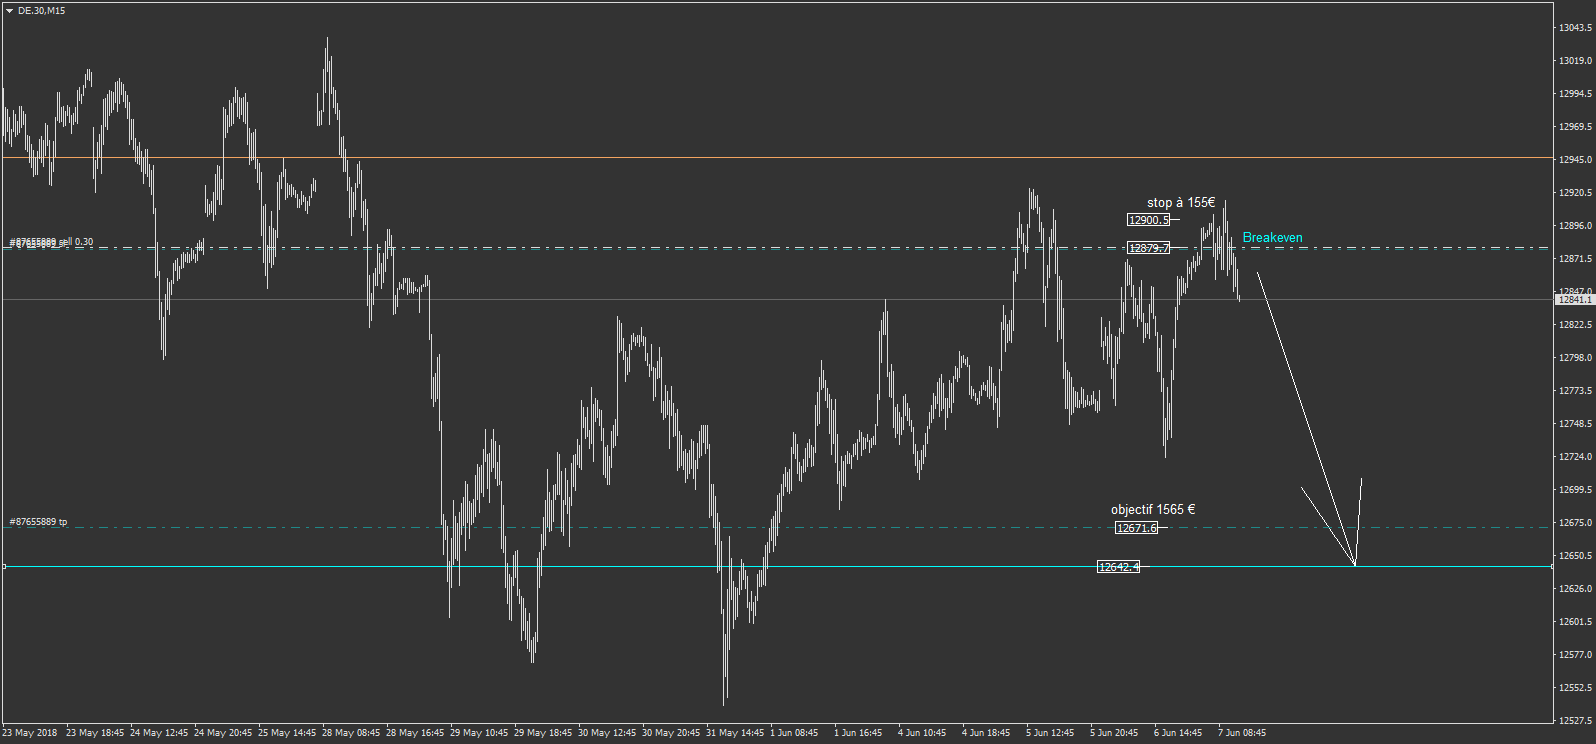Click 12798.0 on the price axis
Image resolution: width=1596 pixels, height=744 pixels.
tap(1575, 358)
